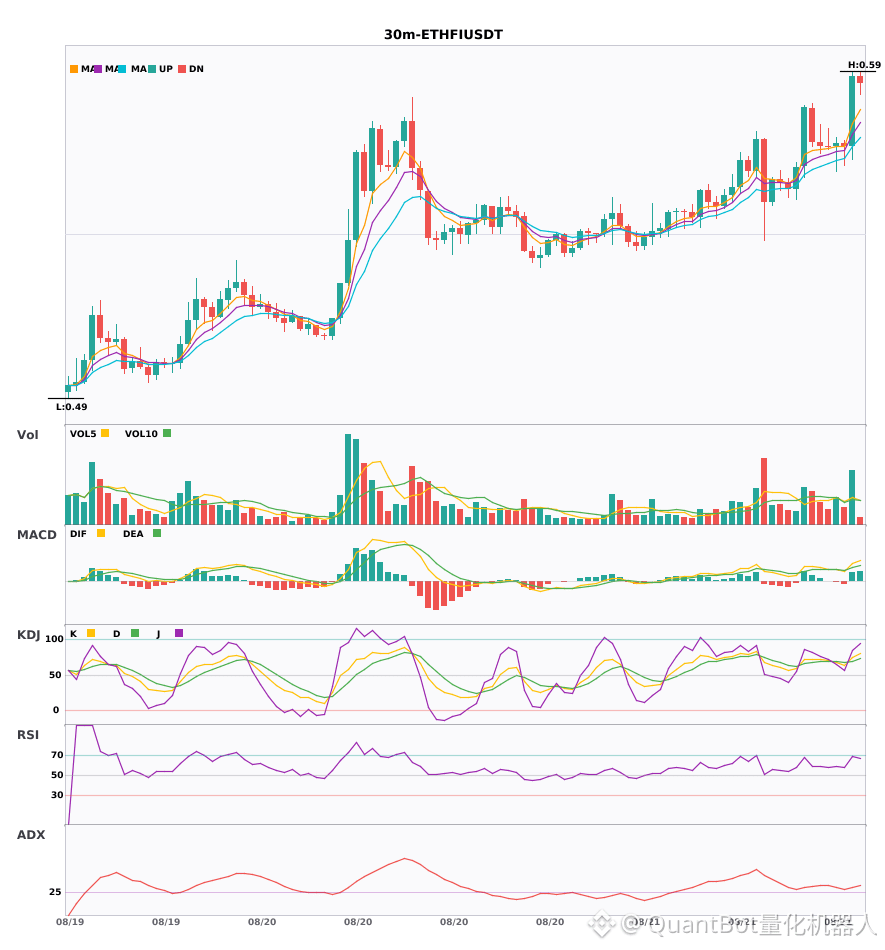
Task: Select the teal UP legend swatch
Action: click(152, 69)
